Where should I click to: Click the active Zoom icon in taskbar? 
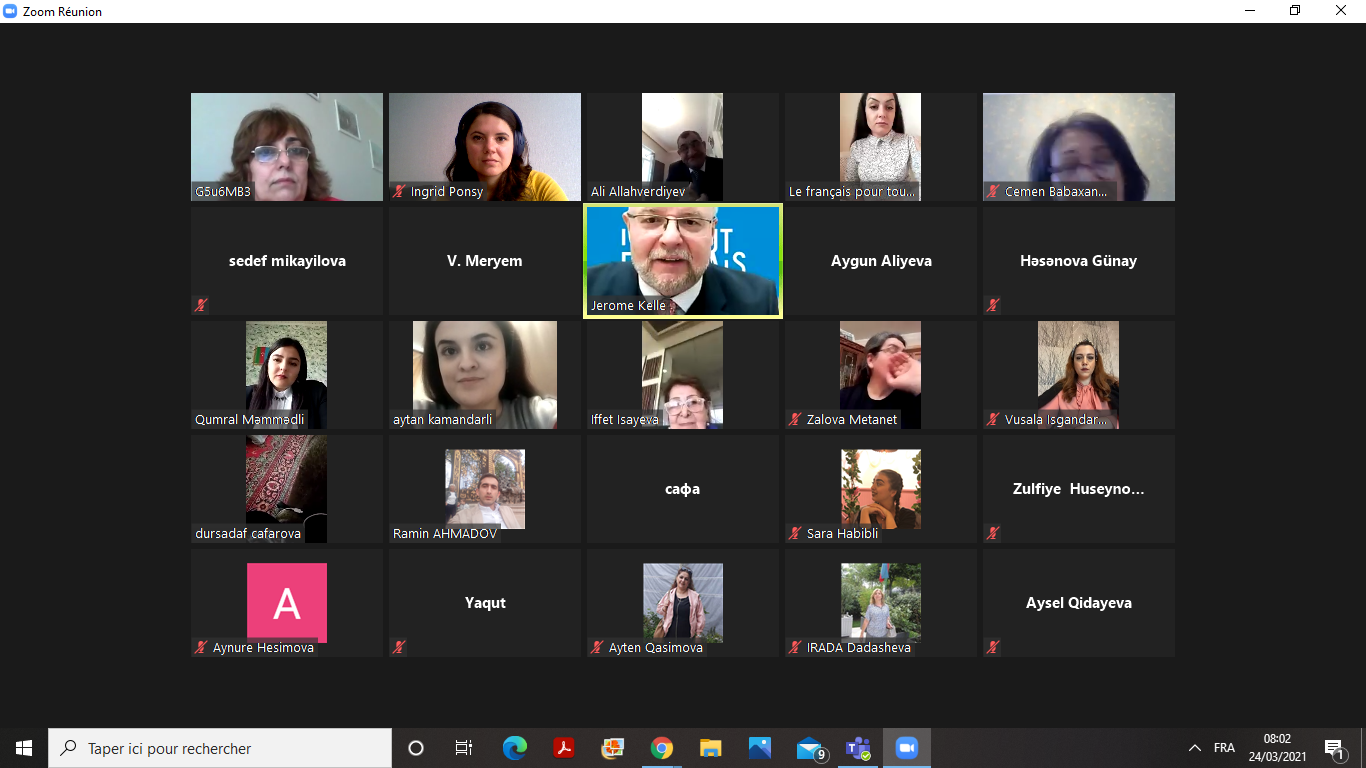point(907,748)
